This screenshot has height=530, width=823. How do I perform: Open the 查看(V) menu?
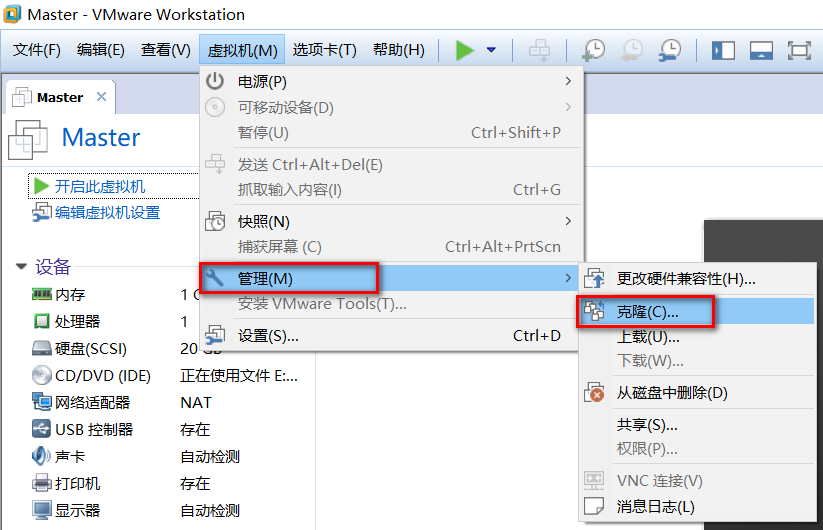pos(165,50)
